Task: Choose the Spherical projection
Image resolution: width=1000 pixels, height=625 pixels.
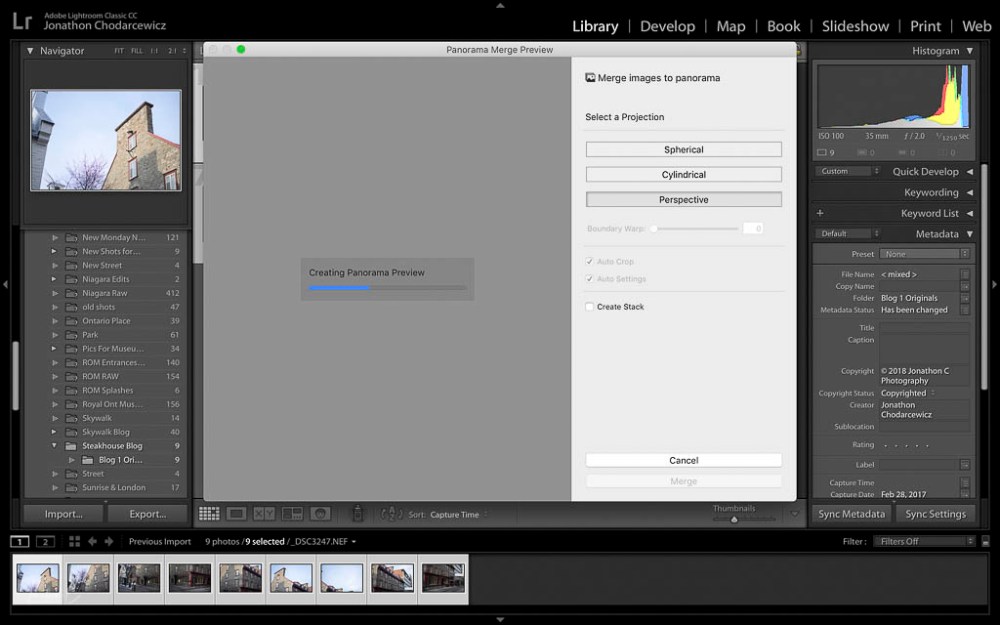Action: [683, 150]
